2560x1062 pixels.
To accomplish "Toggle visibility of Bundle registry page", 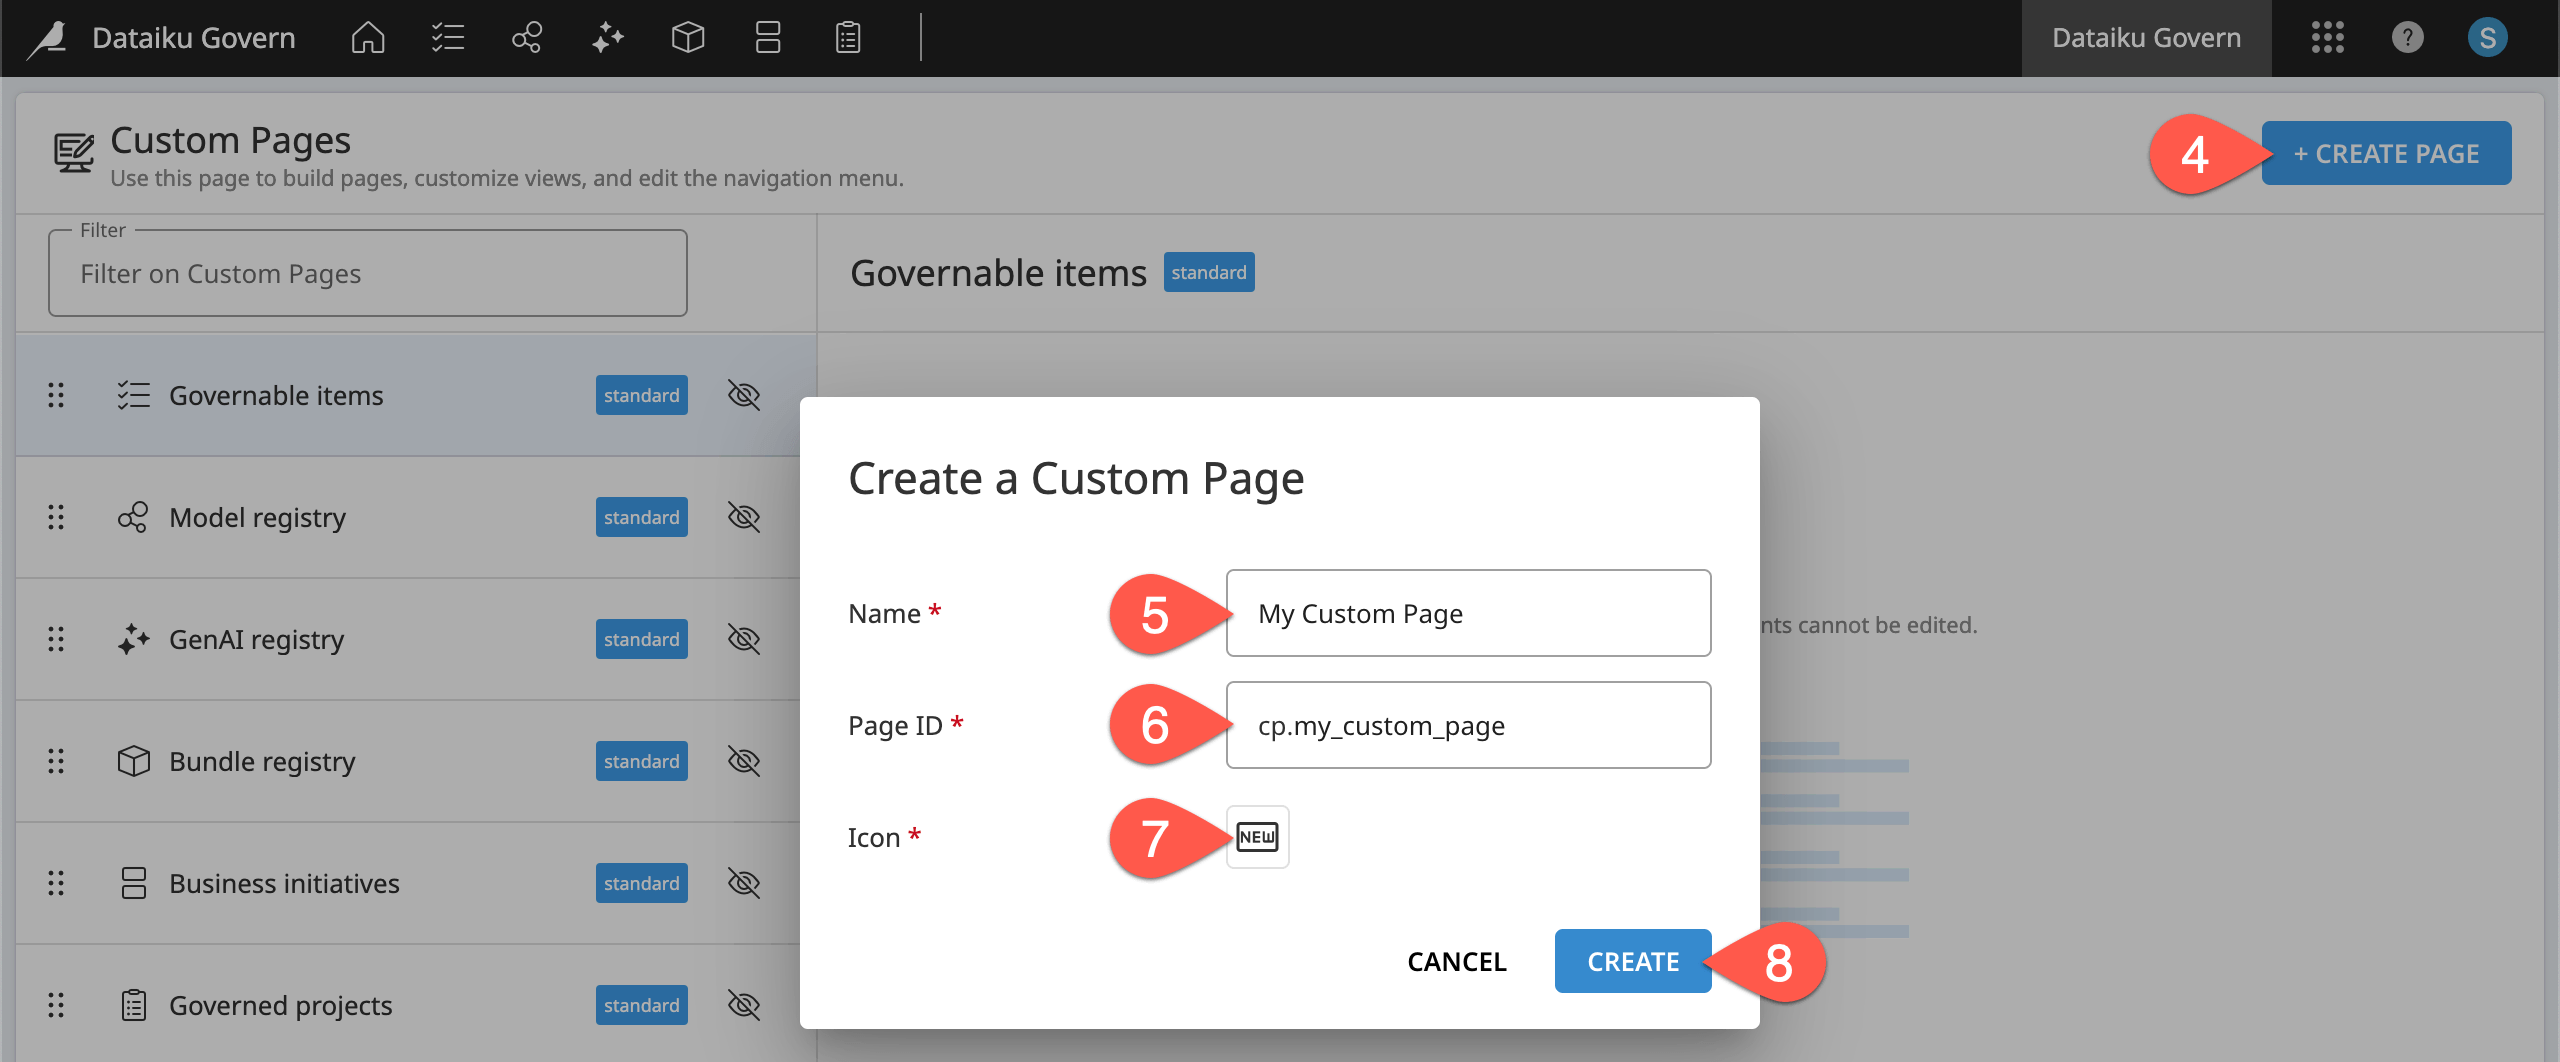I will pyautogui.click(x=744, y=760).
